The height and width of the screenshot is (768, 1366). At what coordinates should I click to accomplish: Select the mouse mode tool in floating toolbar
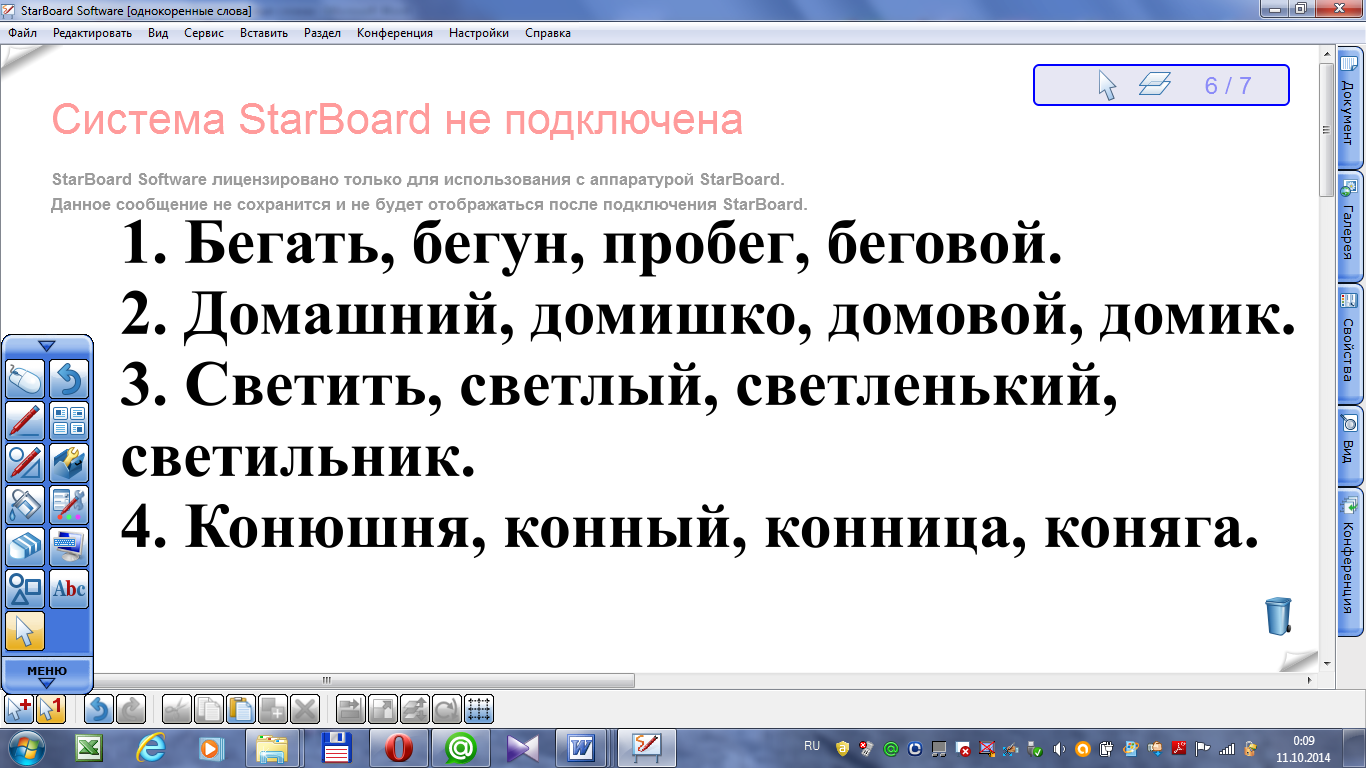(x=26, y=380)
